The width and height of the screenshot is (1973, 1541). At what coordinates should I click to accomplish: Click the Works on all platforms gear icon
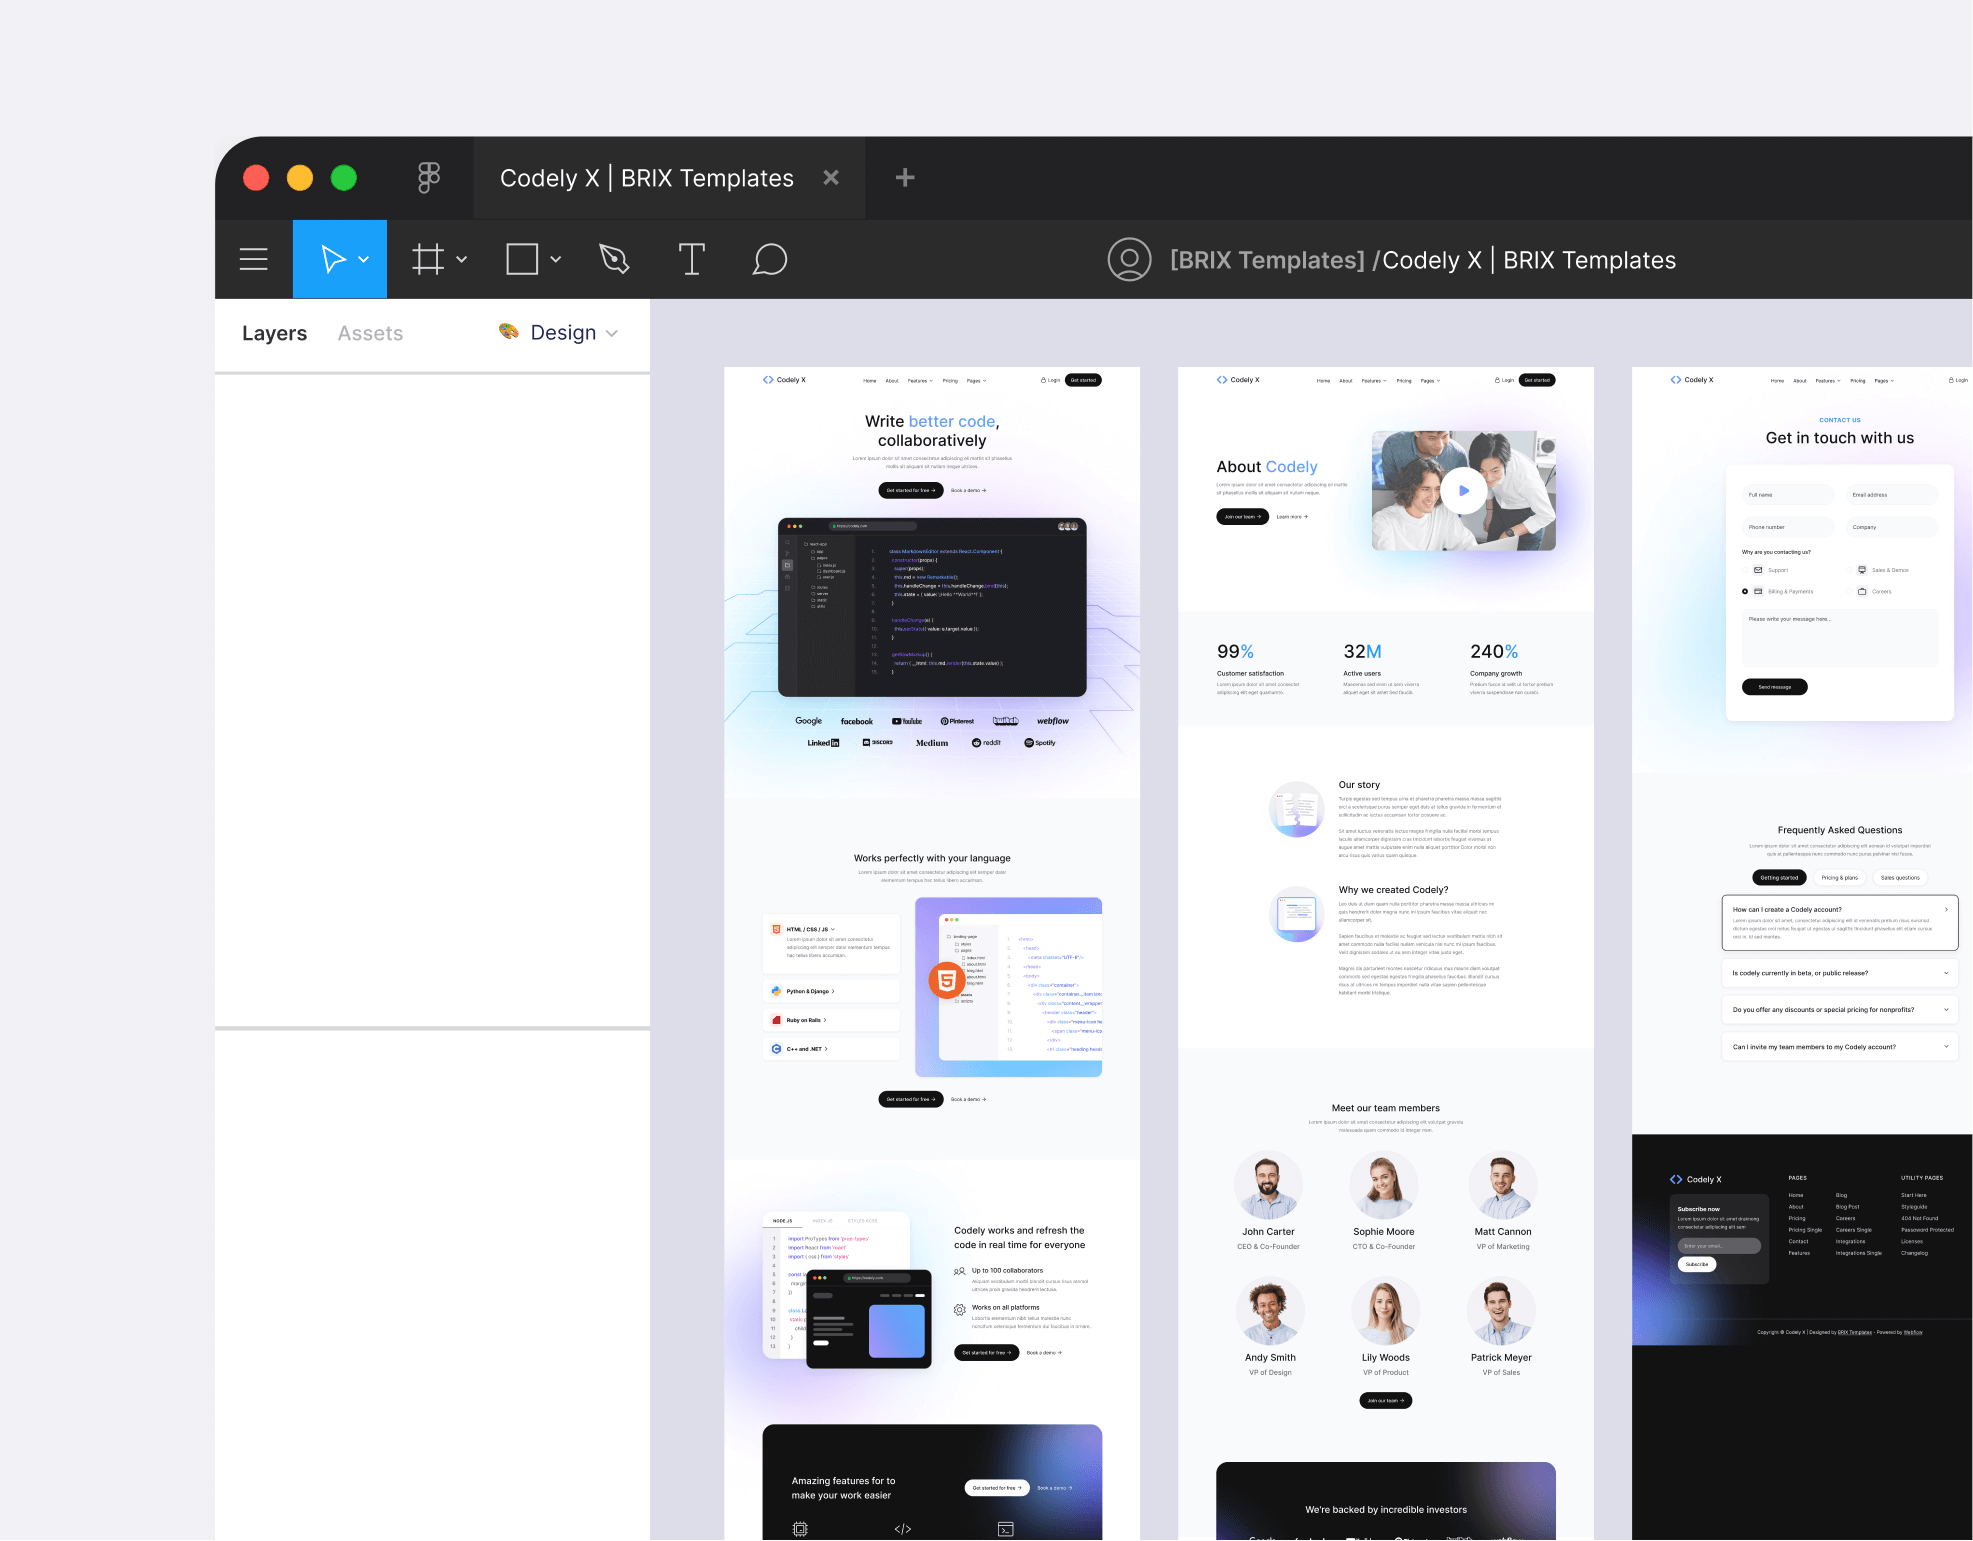[960, 1310]
